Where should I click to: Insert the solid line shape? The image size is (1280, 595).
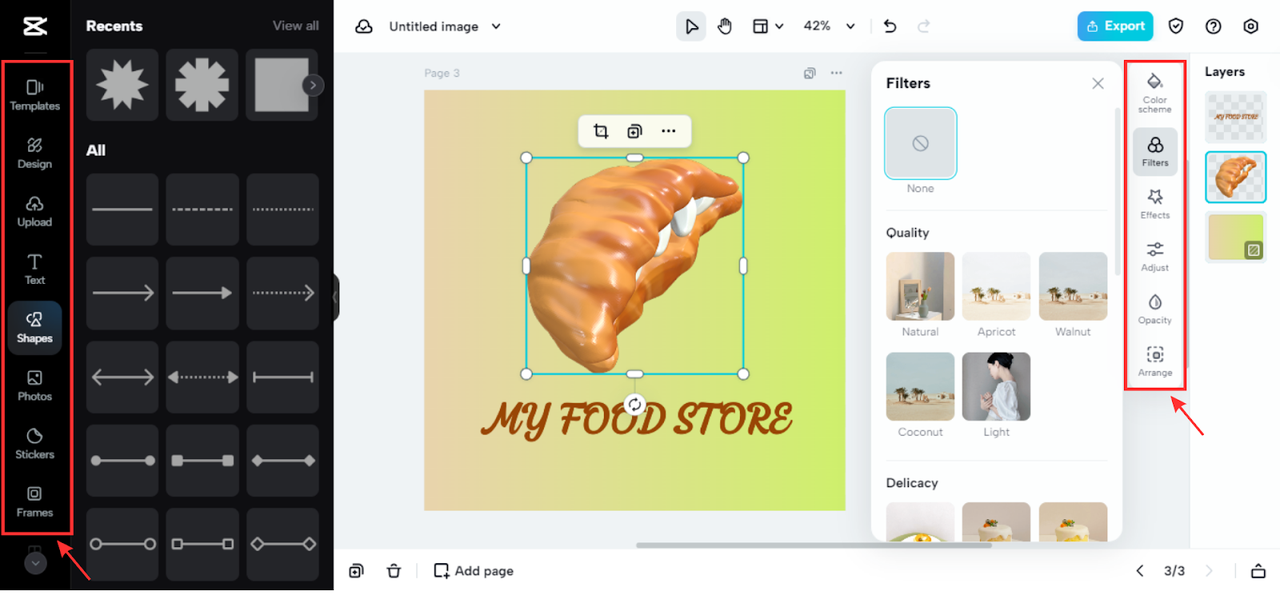coord(122,209)
